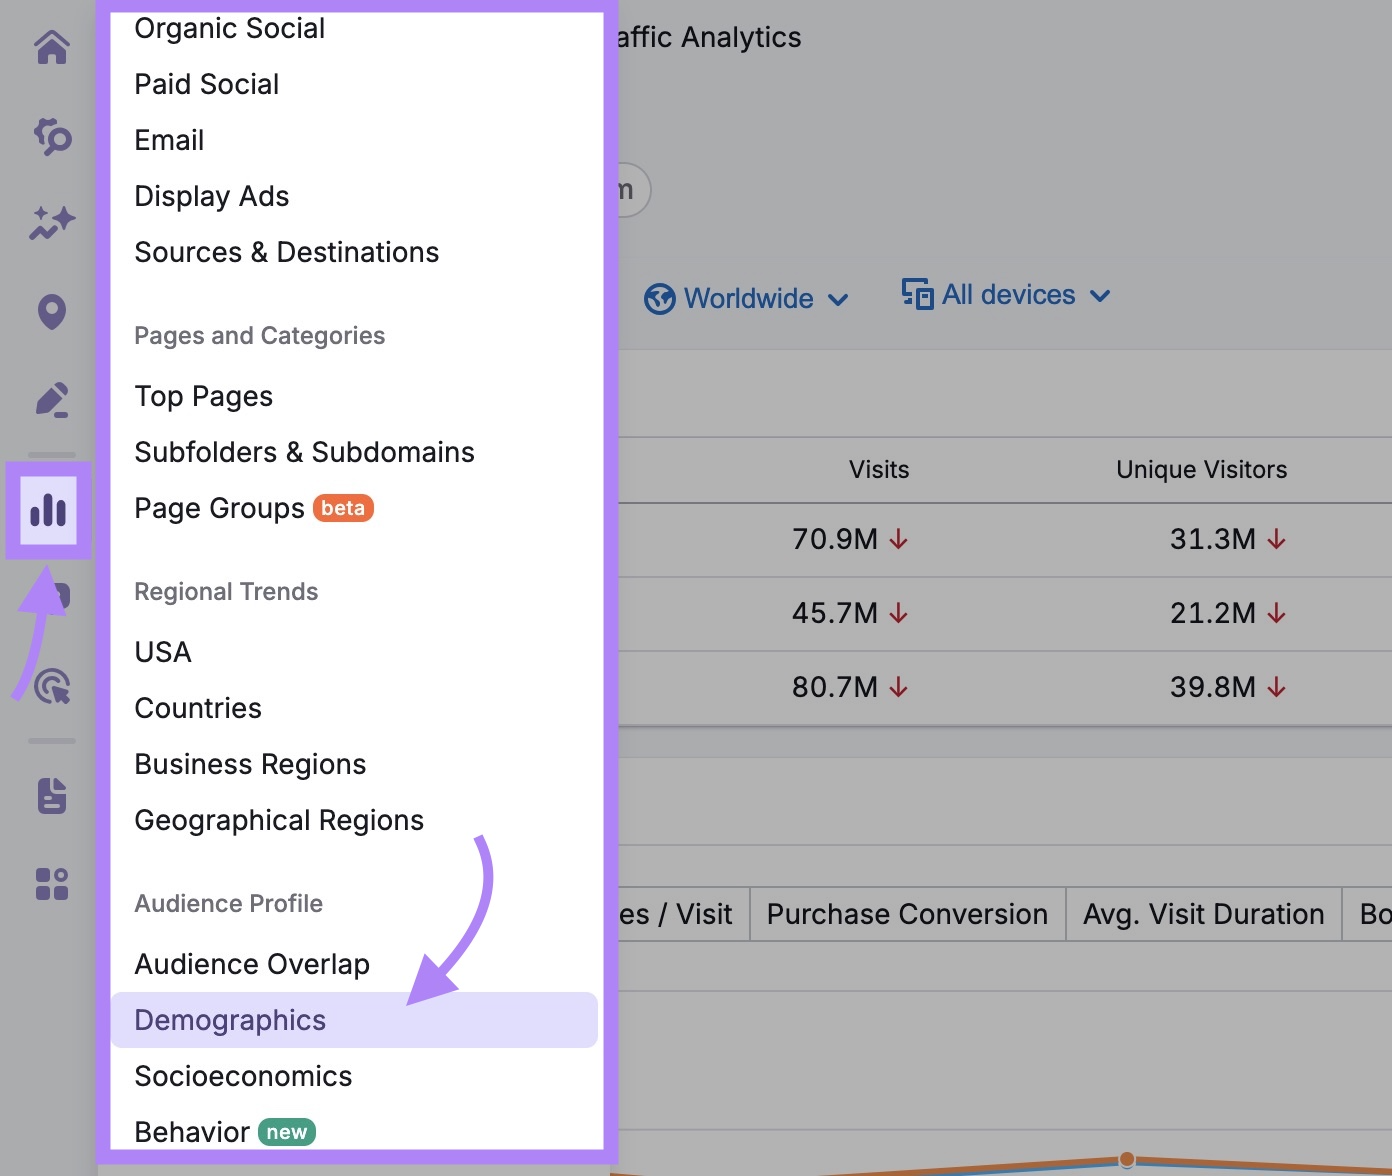This screenshot has width=1392, height=1176.
Task: Open the Reports document icon
Action: [51, 795]
